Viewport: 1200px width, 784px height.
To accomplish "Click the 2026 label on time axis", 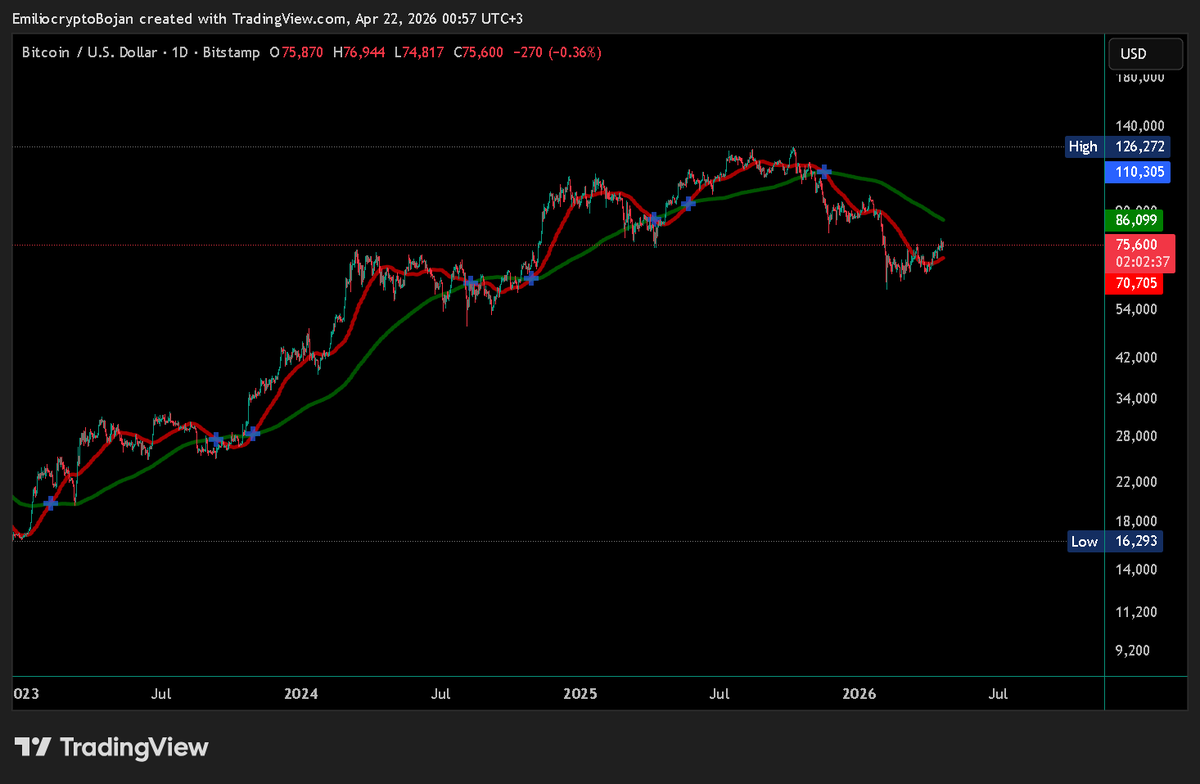I will click(859, 693).
